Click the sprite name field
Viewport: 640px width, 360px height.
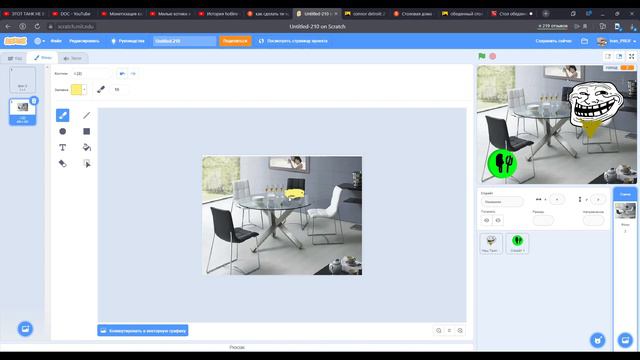pos(502,202)
